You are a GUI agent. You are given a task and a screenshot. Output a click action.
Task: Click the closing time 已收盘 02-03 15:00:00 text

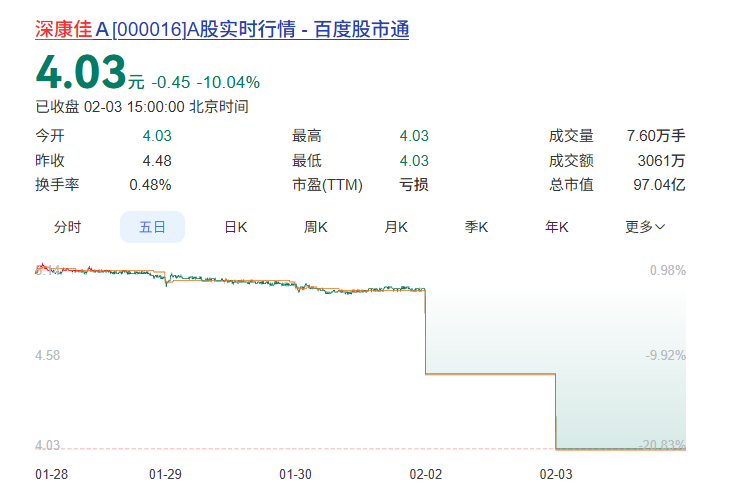pyautogui.click(x=142, y=107)
